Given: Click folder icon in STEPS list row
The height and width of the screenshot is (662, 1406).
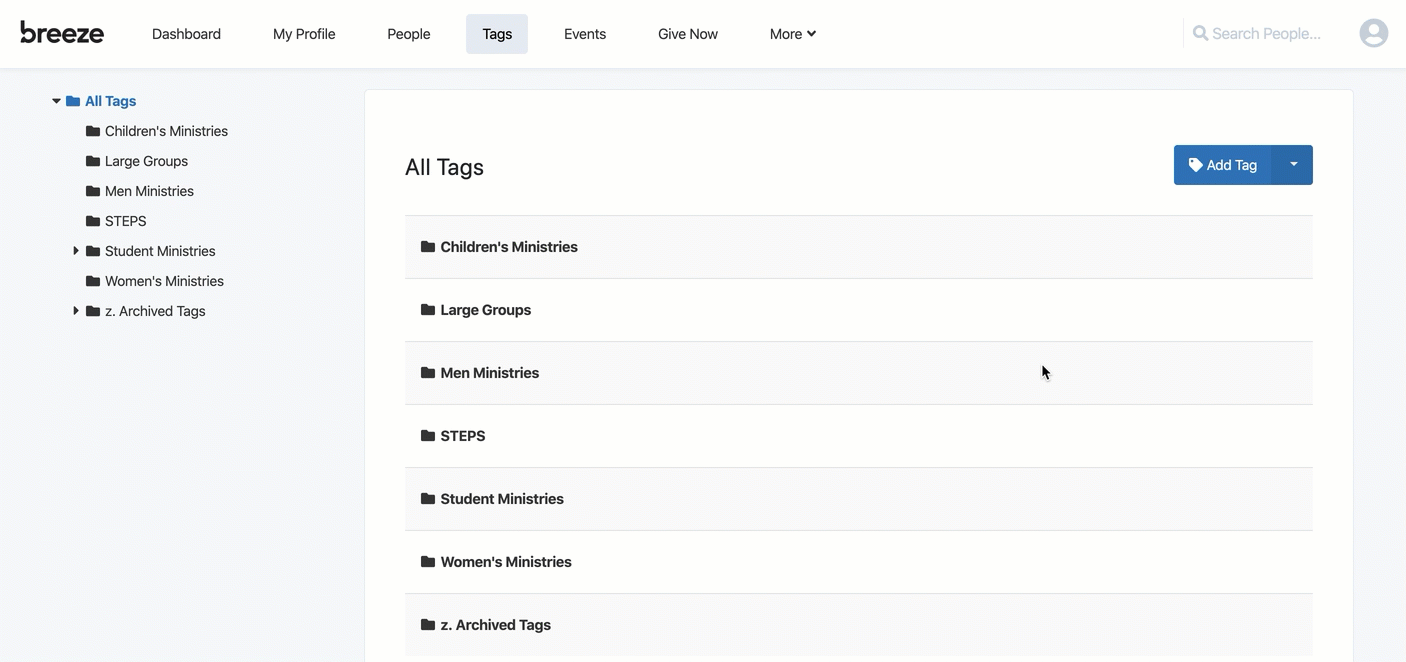Looking at the screenshot, I should pyautogui.click(x=428, y=436).
